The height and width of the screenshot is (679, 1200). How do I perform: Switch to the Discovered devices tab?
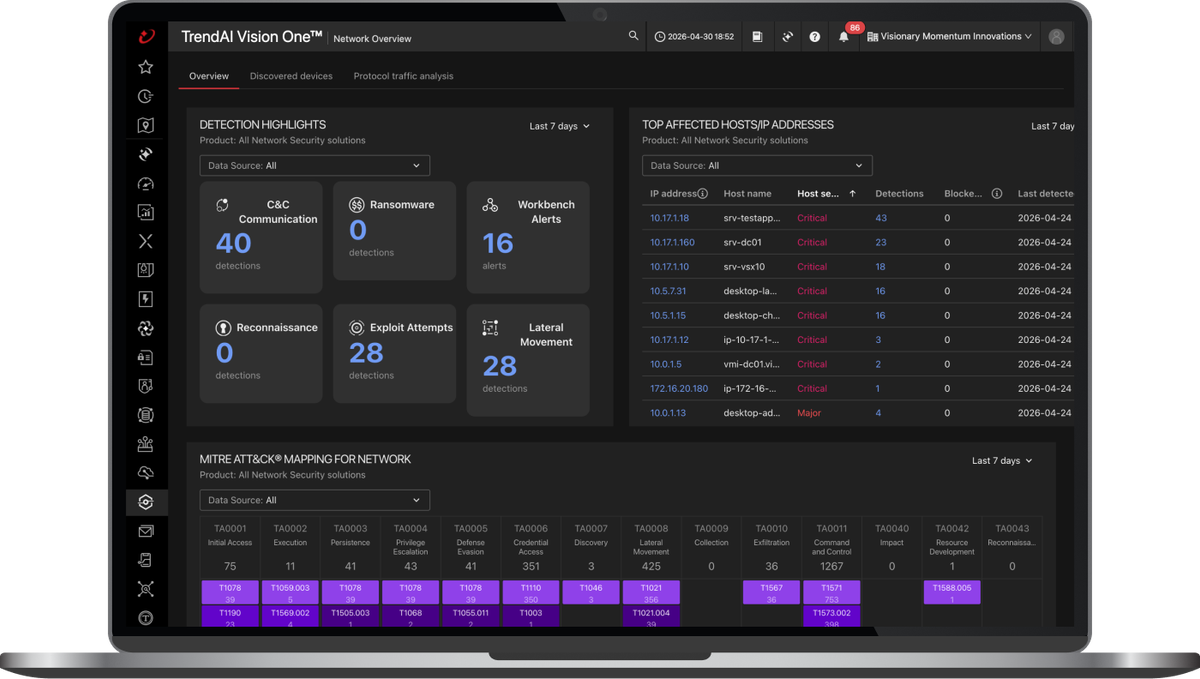pyautogui.click(x=291, y=76)
